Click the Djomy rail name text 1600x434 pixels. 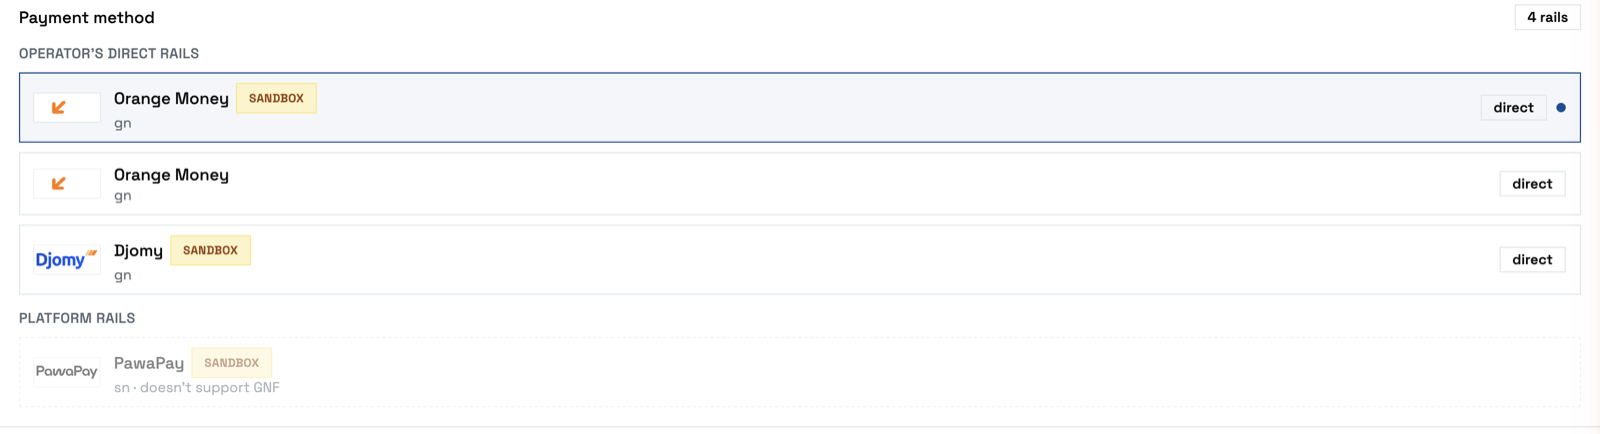138,251
